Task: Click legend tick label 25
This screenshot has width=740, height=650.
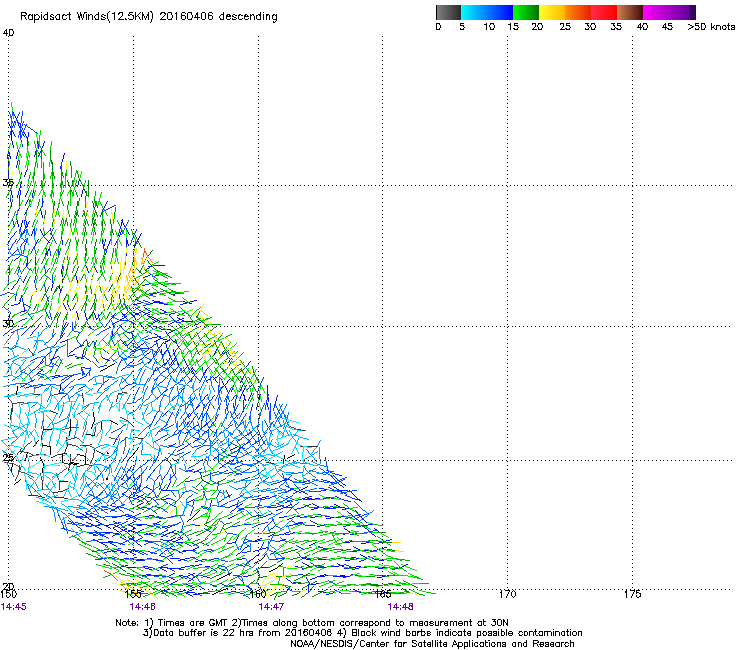Action: 565,27
